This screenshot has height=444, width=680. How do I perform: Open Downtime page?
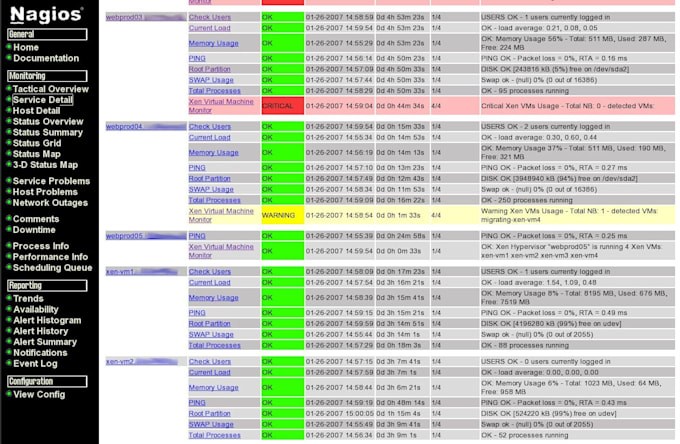point(34,230)
